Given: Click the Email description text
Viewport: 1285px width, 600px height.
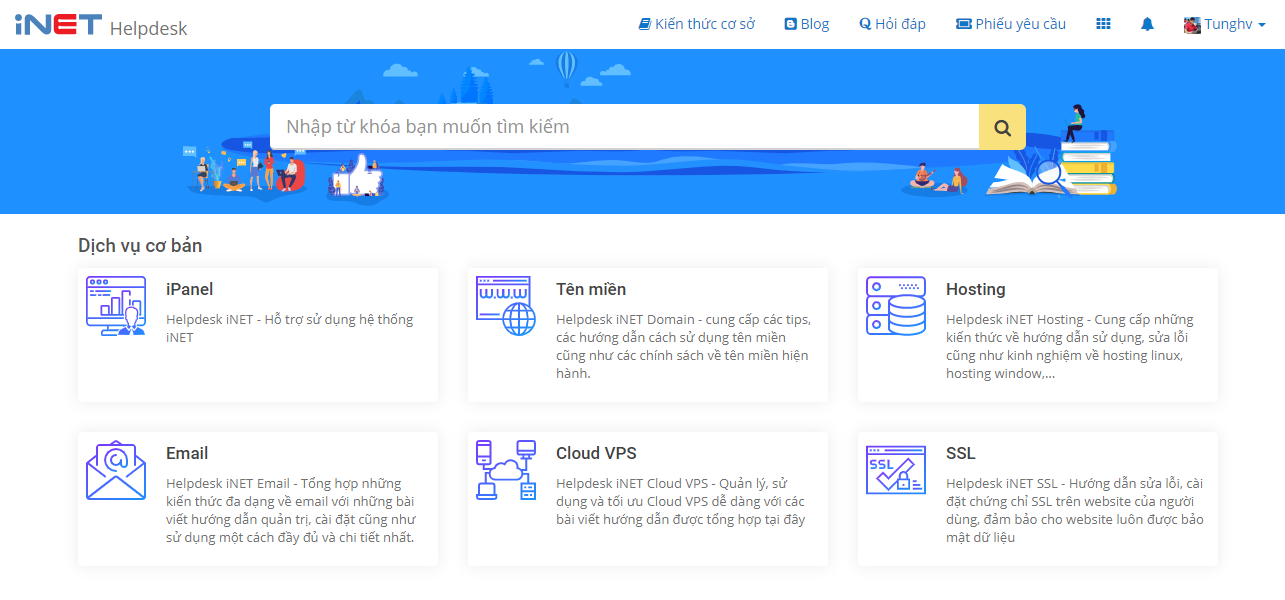Looking at the screenshot, I should (290, 511).
